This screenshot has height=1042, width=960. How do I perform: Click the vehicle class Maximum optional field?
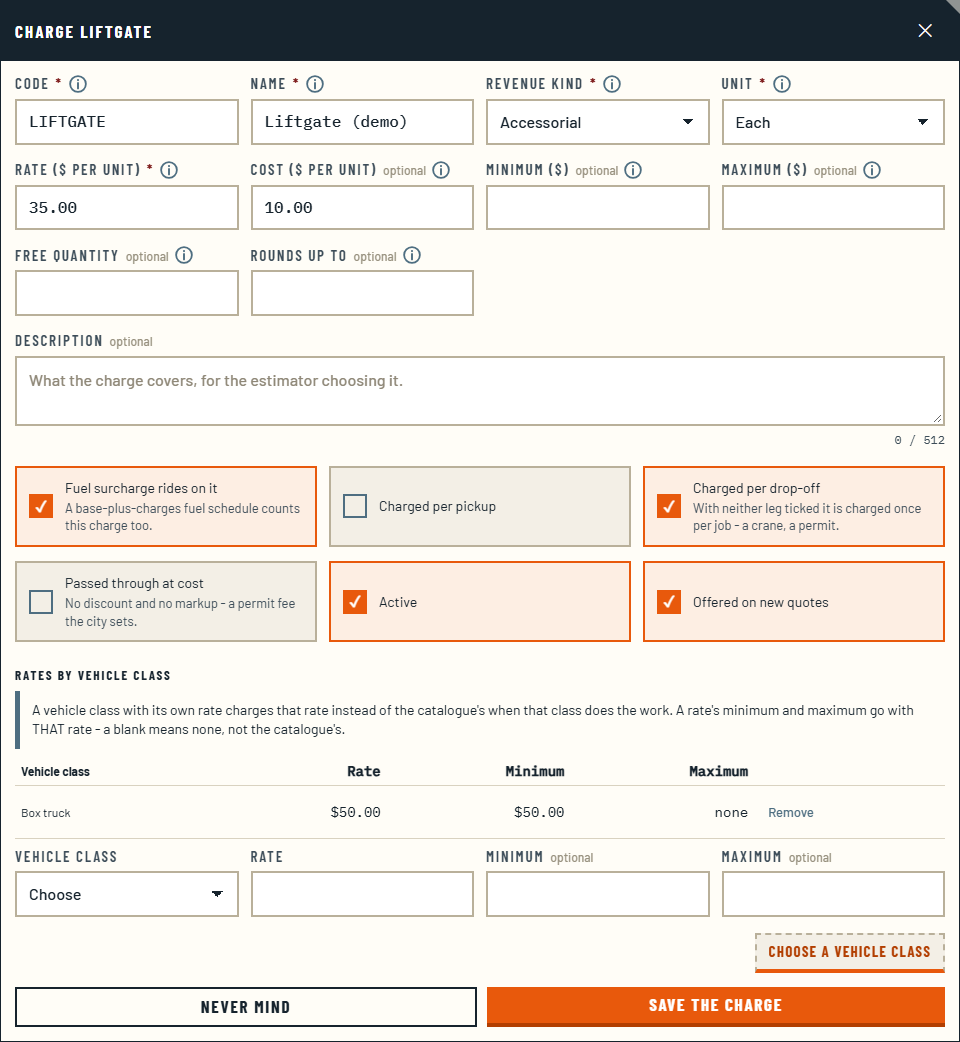click(833, 894)
